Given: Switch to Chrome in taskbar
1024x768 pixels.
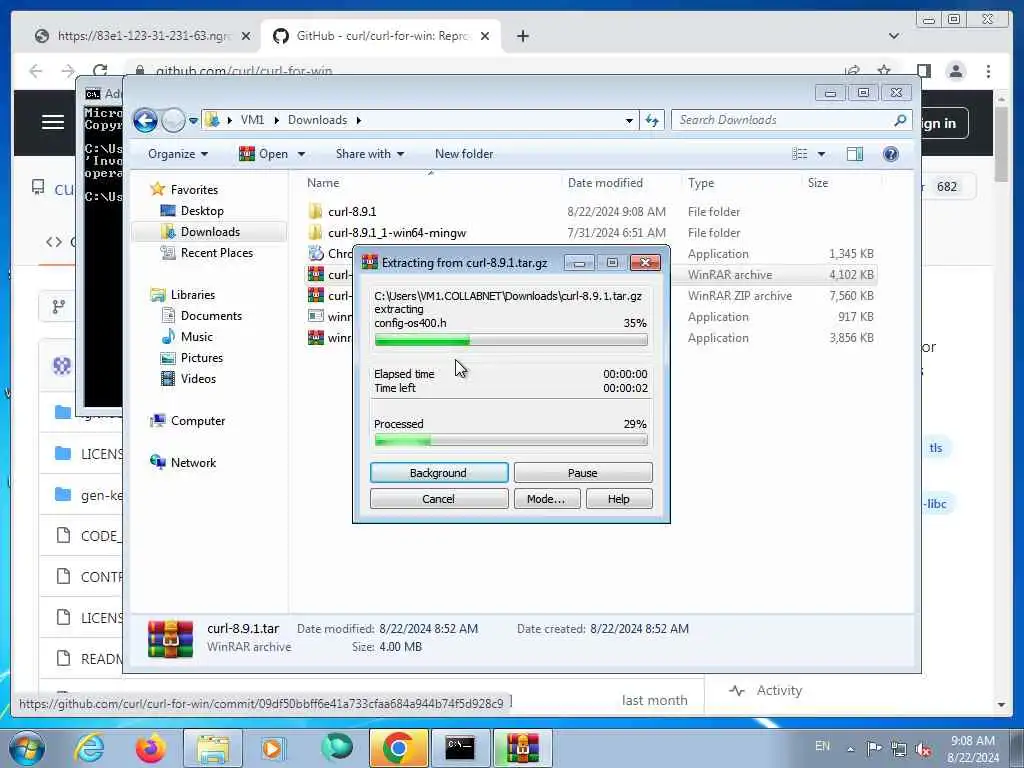Looking at the screenshot, I should (399, 748).
